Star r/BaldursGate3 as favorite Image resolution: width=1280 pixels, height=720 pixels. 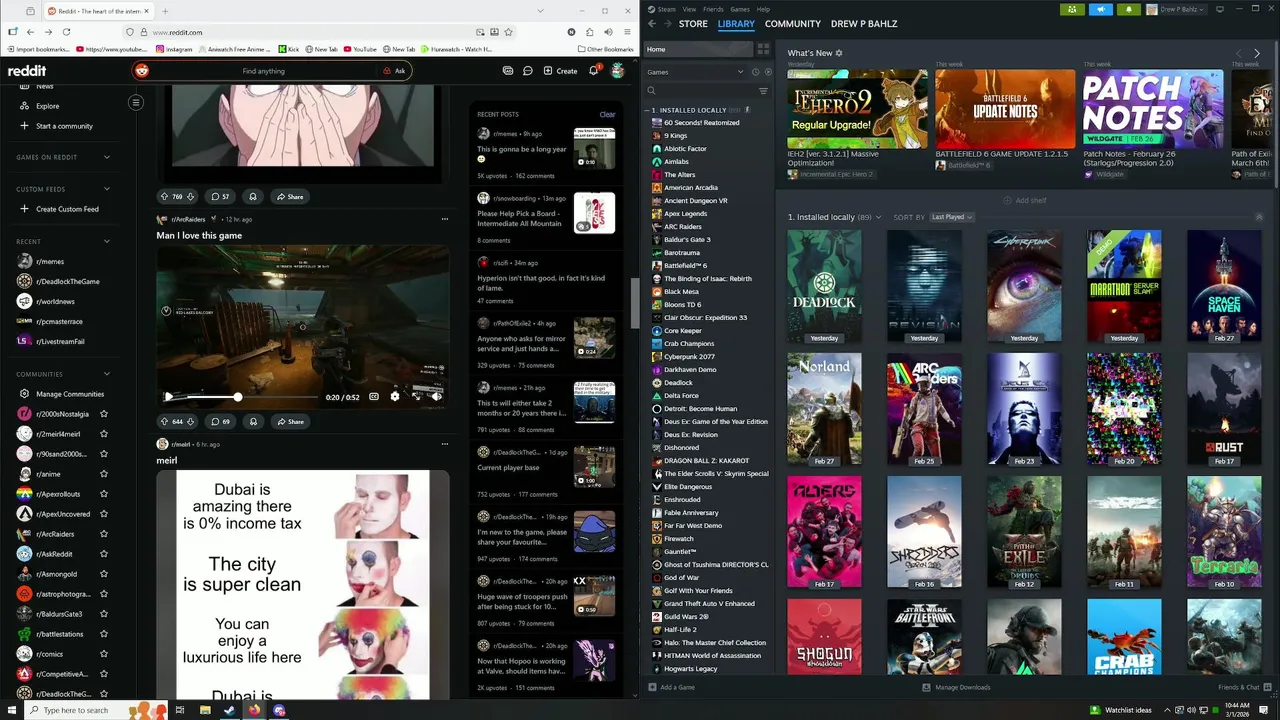(104, 614)
